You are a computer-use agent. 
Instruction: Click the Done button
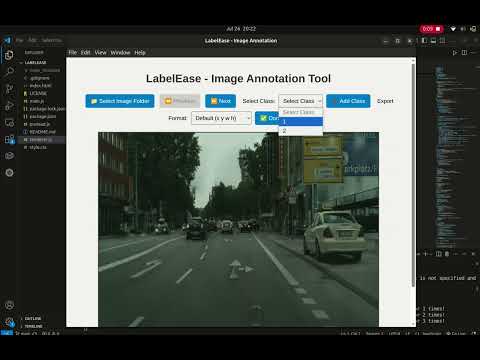click(267, 118)
